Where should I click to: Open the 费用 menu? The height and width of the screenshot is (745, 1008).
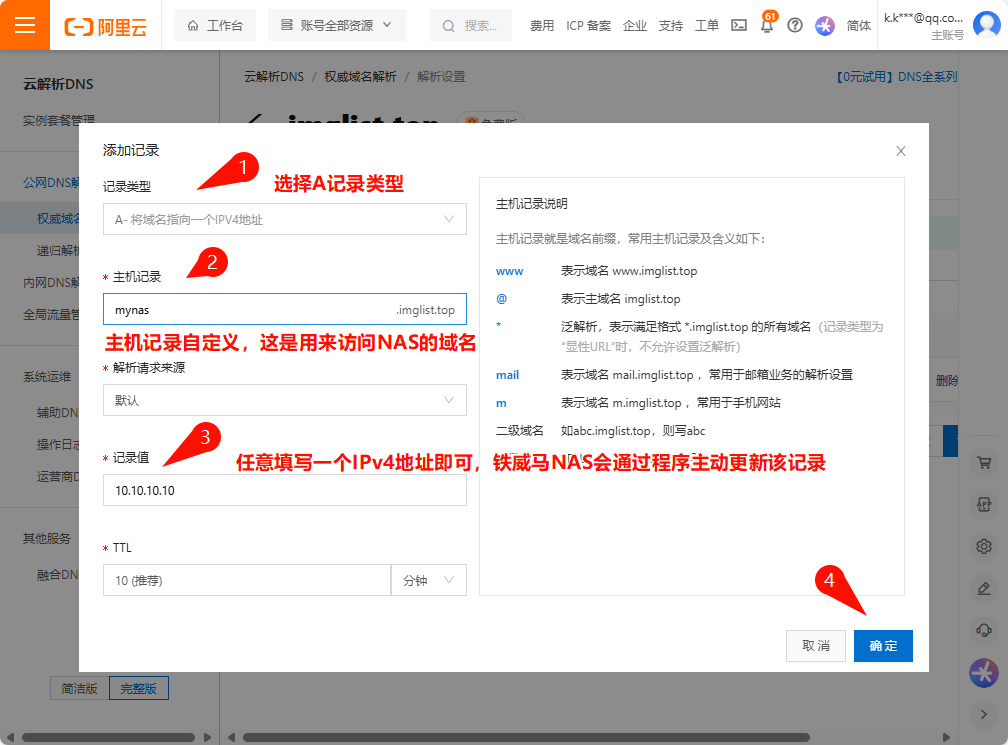542,26
